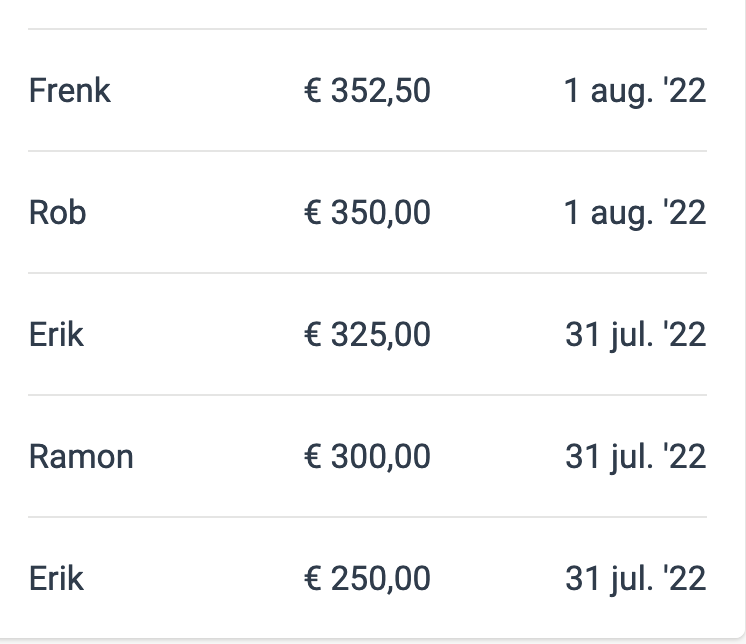
Task: Click the euro sign before 352,50
Action: point(312,91)
